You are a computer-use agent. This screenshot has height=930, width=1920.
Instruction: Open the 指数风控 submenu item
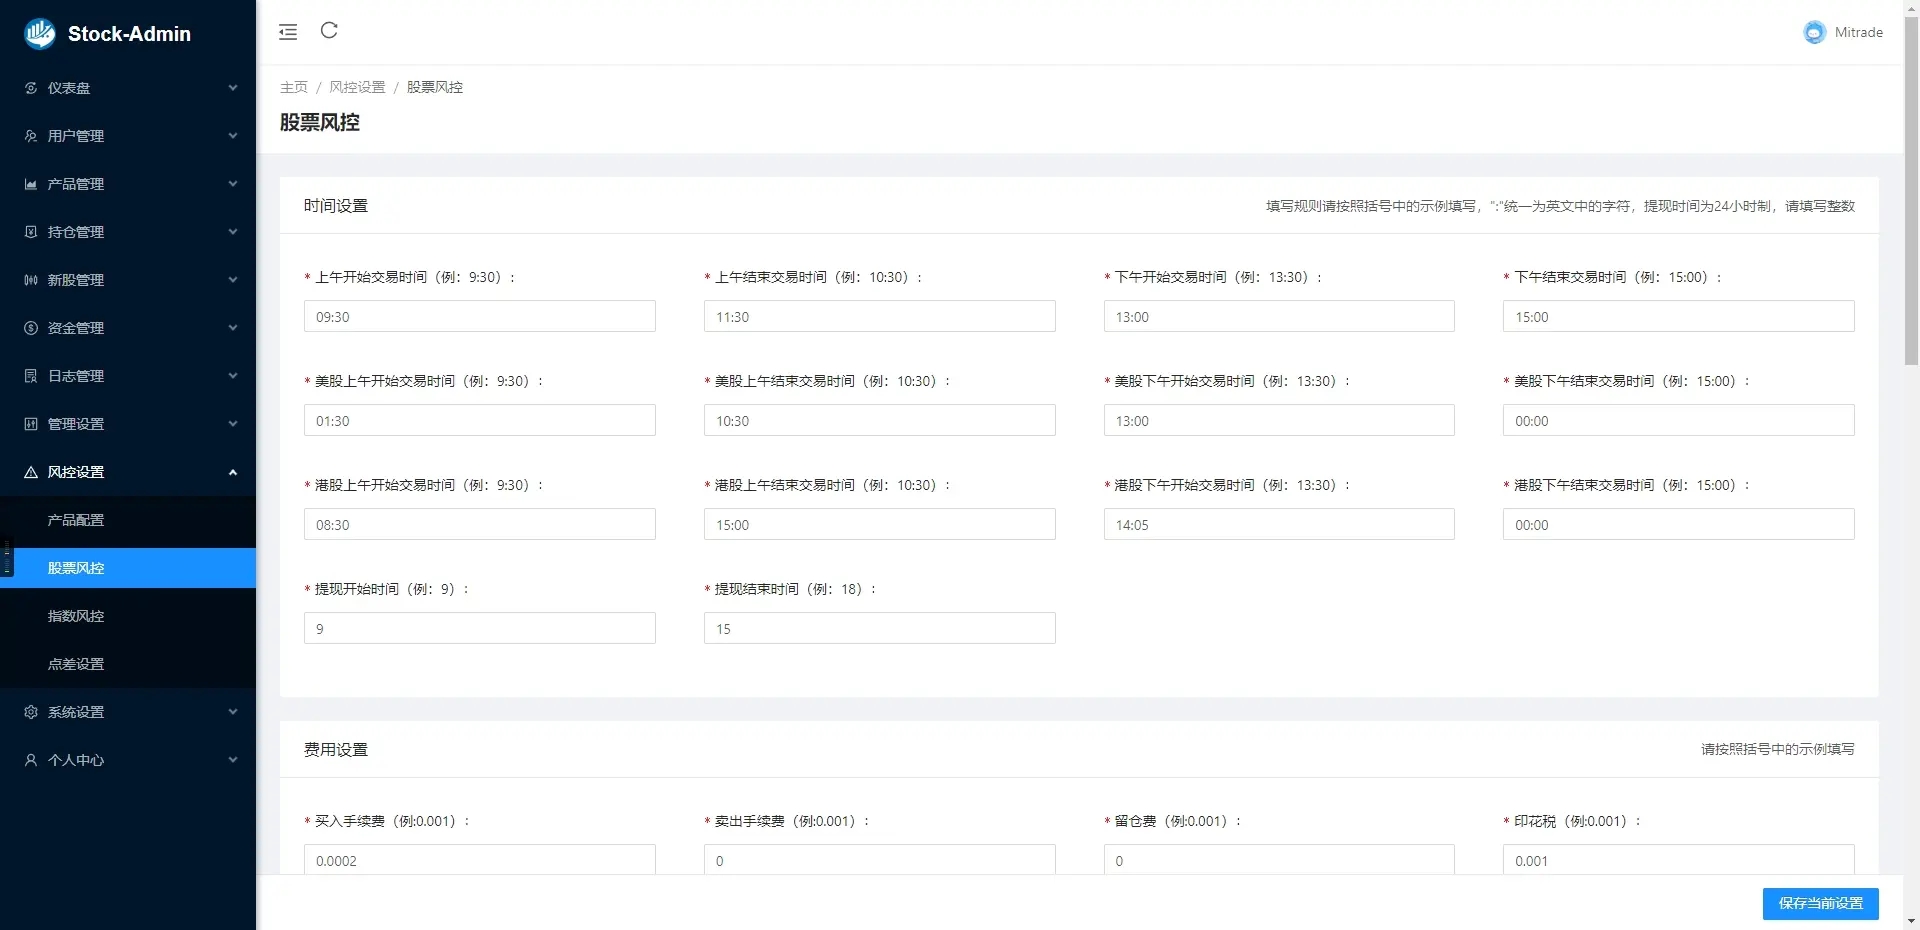pos(128,616)
